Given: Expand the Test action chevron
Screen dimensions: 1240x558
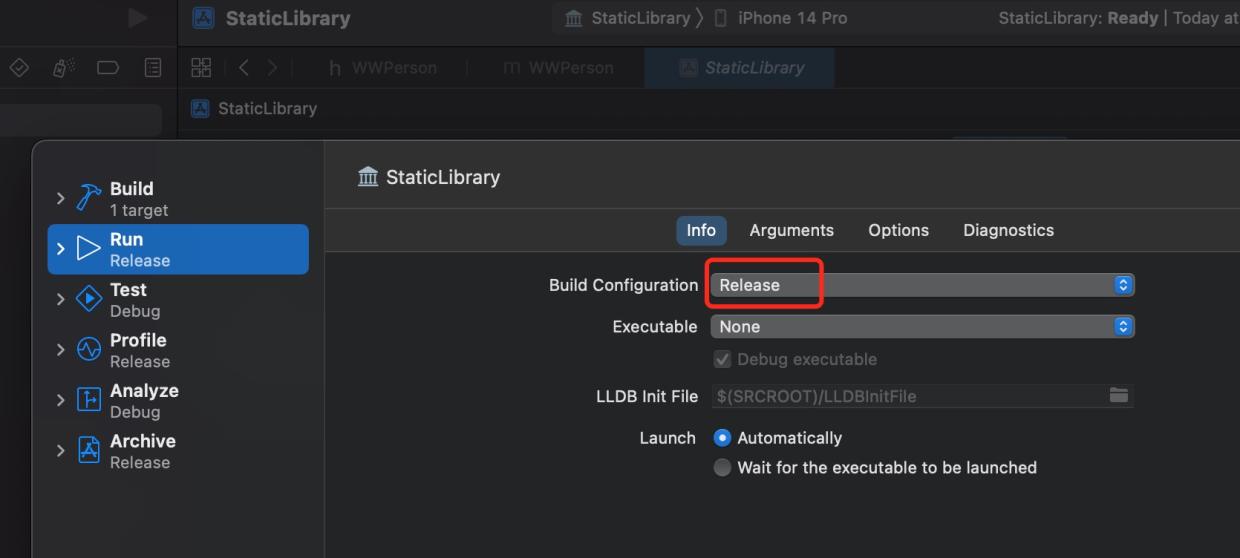Looking at the screenshot, I should point(61,299).
